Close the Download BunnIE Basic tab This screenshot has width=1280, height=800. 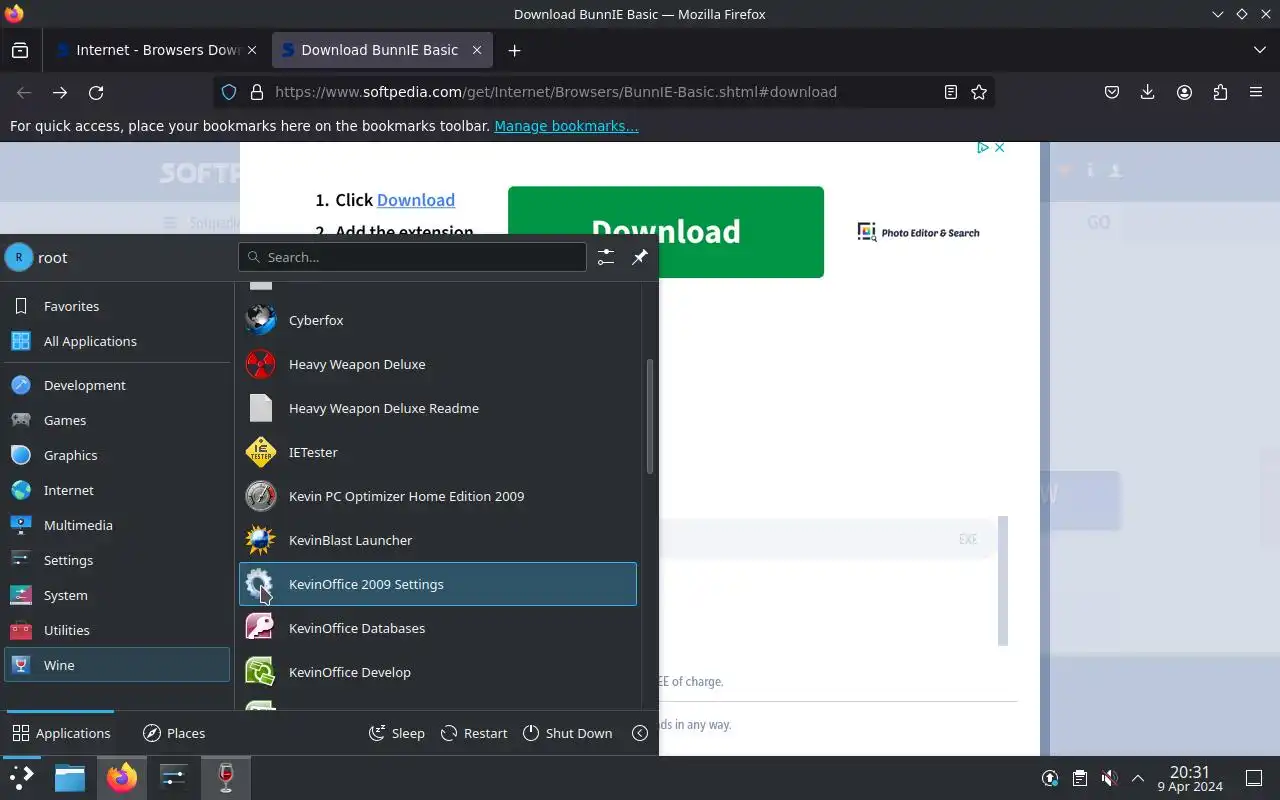(x=477, y=50)
